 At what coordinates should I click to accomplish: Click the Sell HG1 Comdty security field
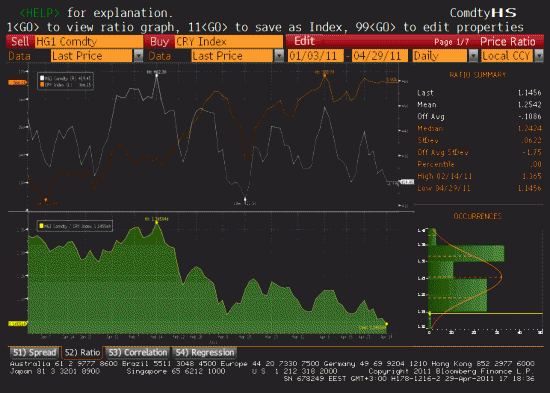coord(89,42)
